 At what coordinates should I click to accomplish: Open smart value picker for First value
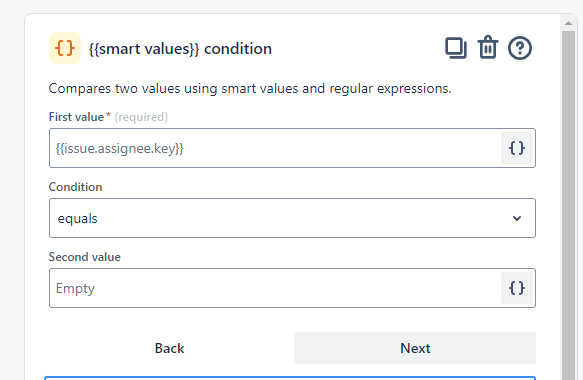(x=517, y=148)
